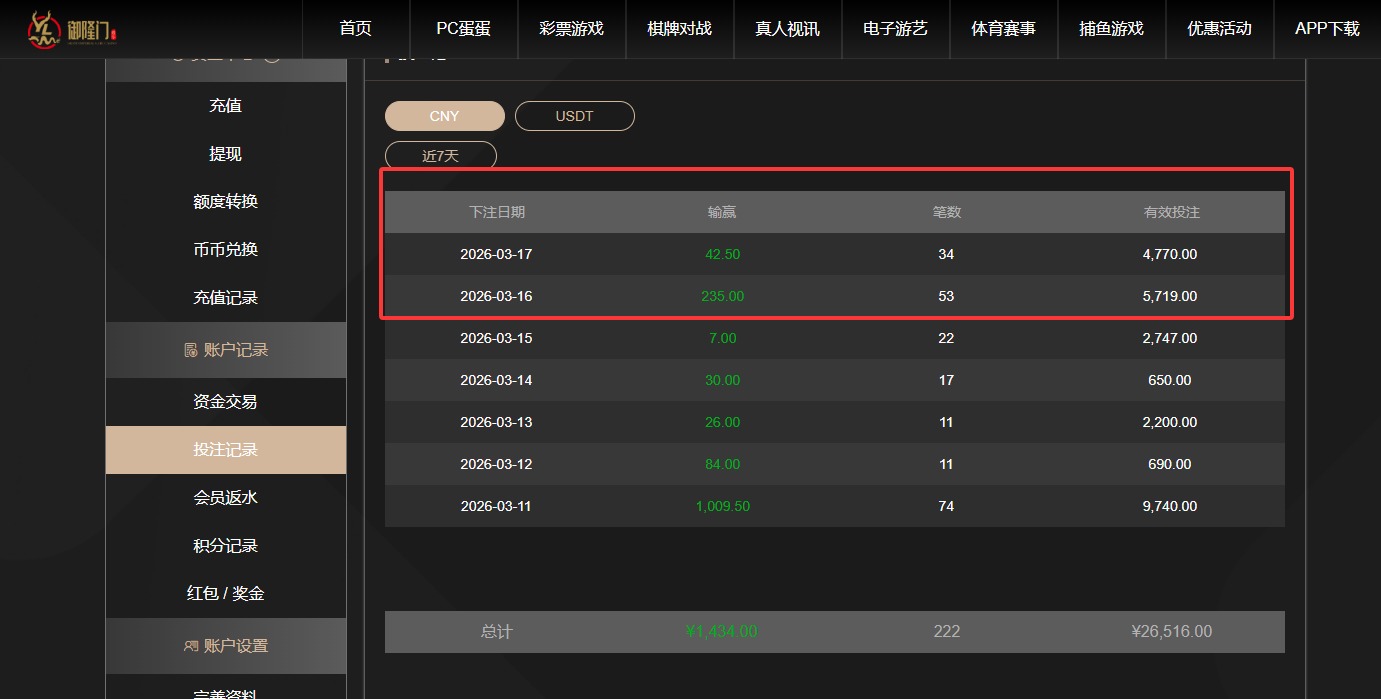Select the 近7天 date filter
Image resolution: width=1381 pixels, height=699 pixels.
[440, 154]
